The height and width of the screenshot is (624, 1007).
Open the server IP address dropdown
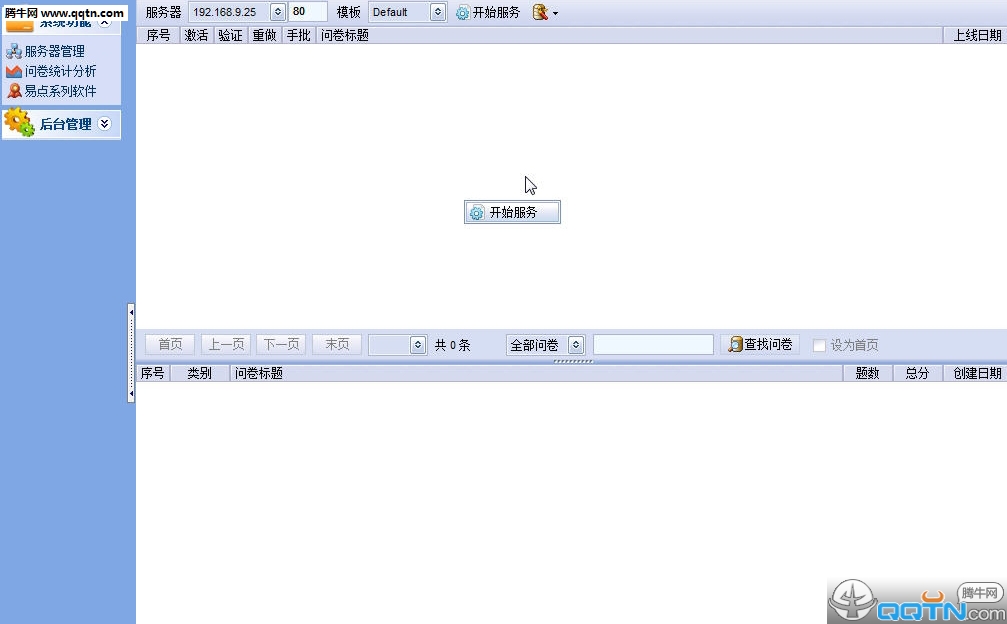[x=277, y=12]
